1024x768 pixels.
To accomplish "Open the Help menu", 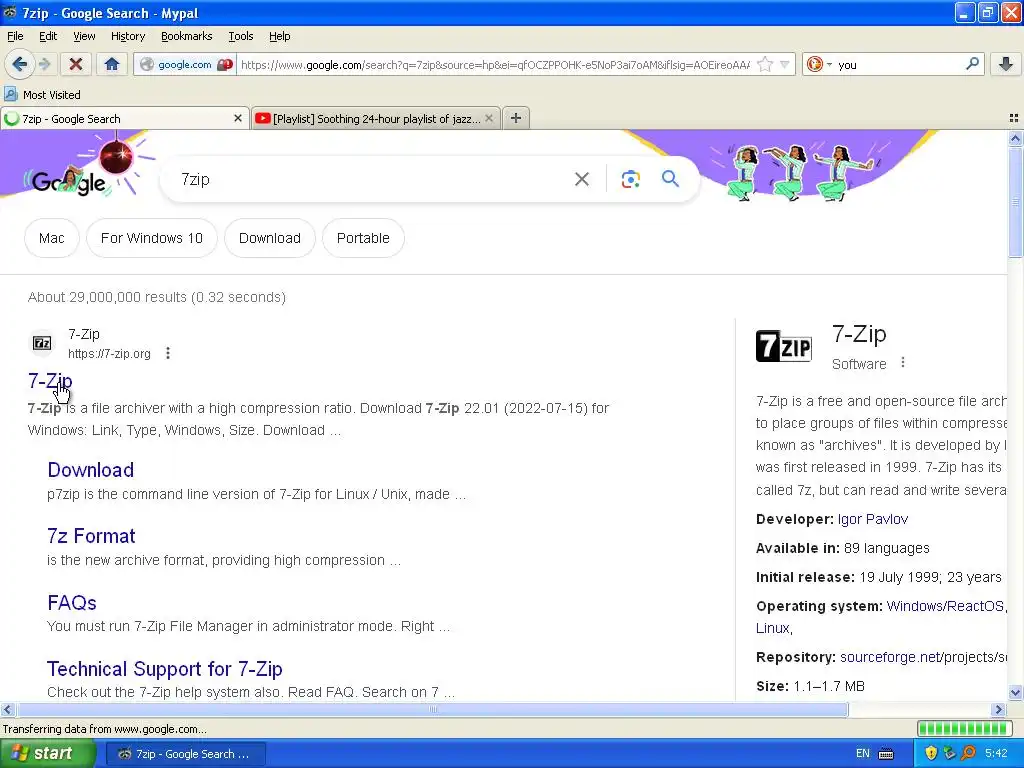I will (280, 36).
